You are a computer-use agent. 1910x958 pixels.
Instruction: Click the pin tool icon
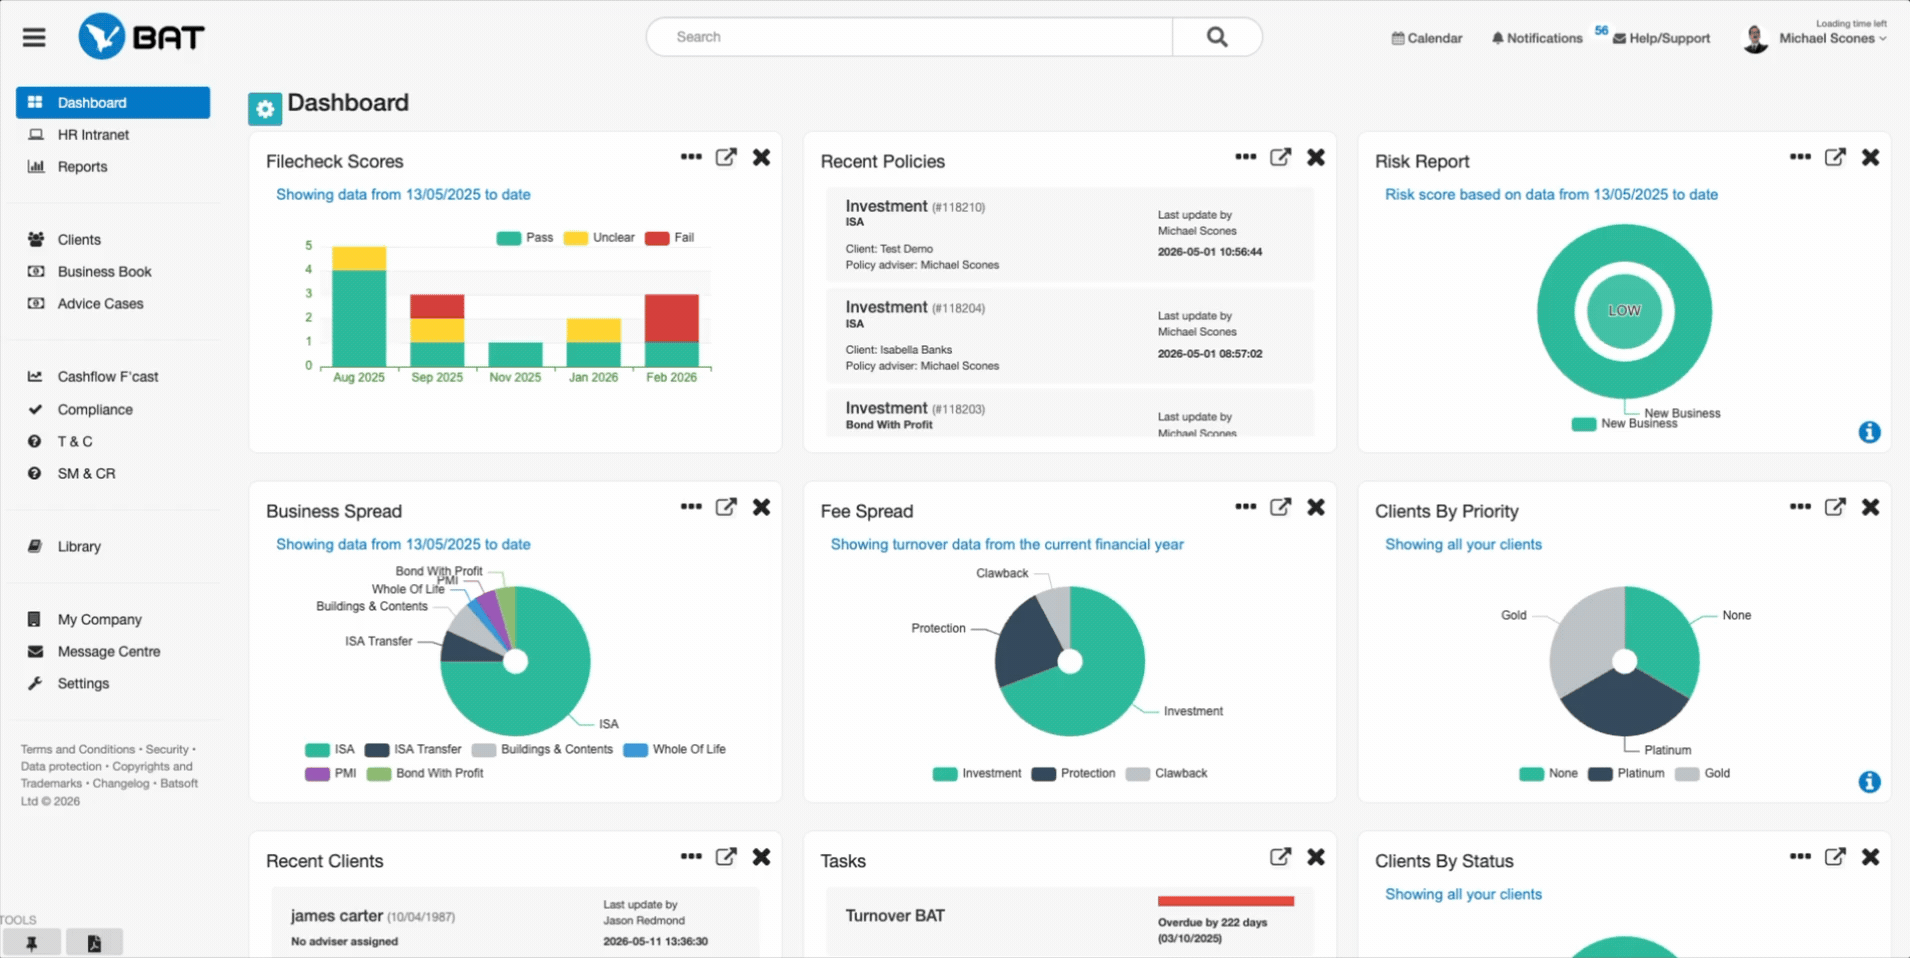click(31, 942)
